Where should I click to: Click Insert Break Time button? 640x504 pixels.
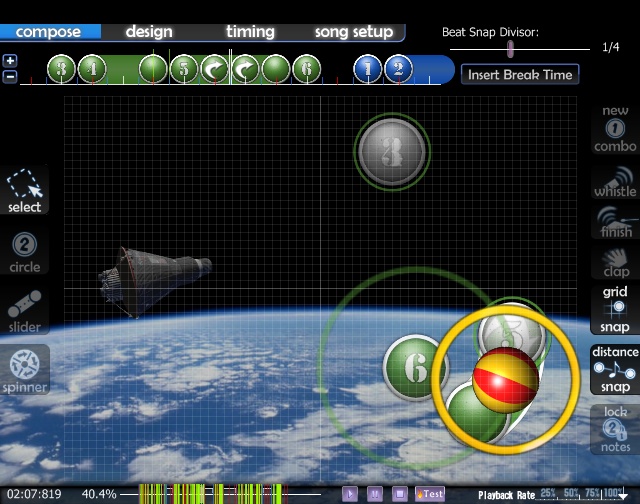pos(520,75)
